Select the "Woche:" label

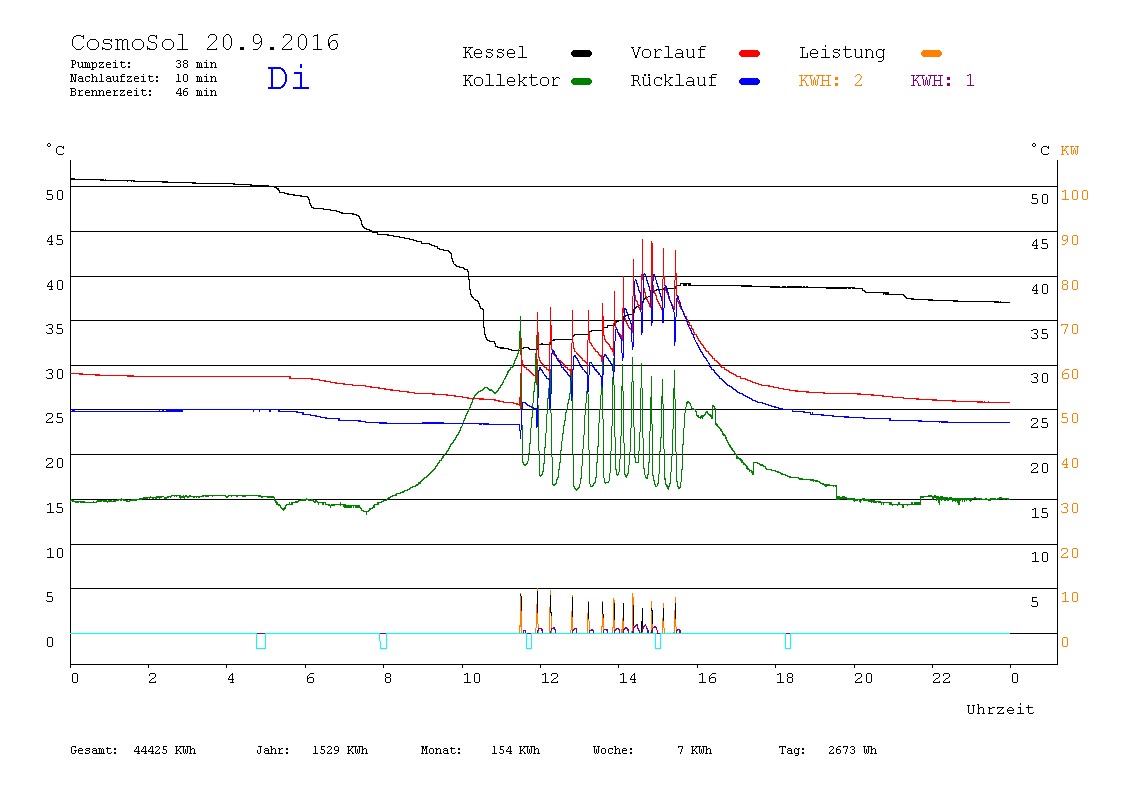click(x=614, y=750)
